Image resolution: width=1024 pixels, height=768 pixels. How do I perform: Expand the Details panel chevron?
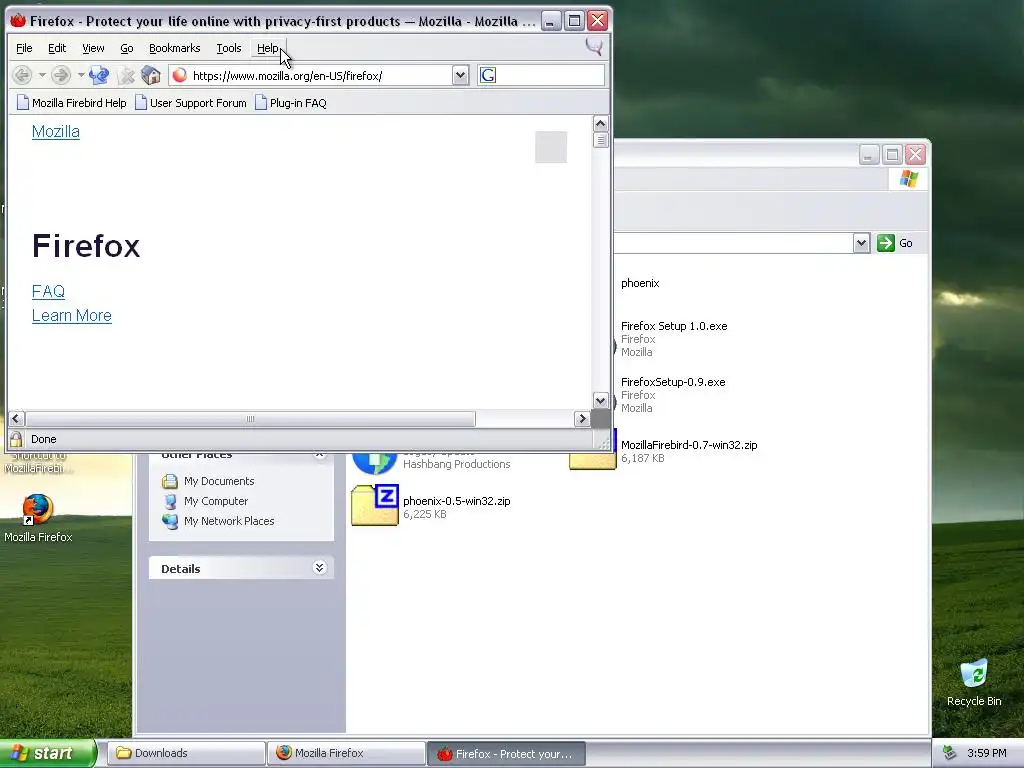coord(319,568)
